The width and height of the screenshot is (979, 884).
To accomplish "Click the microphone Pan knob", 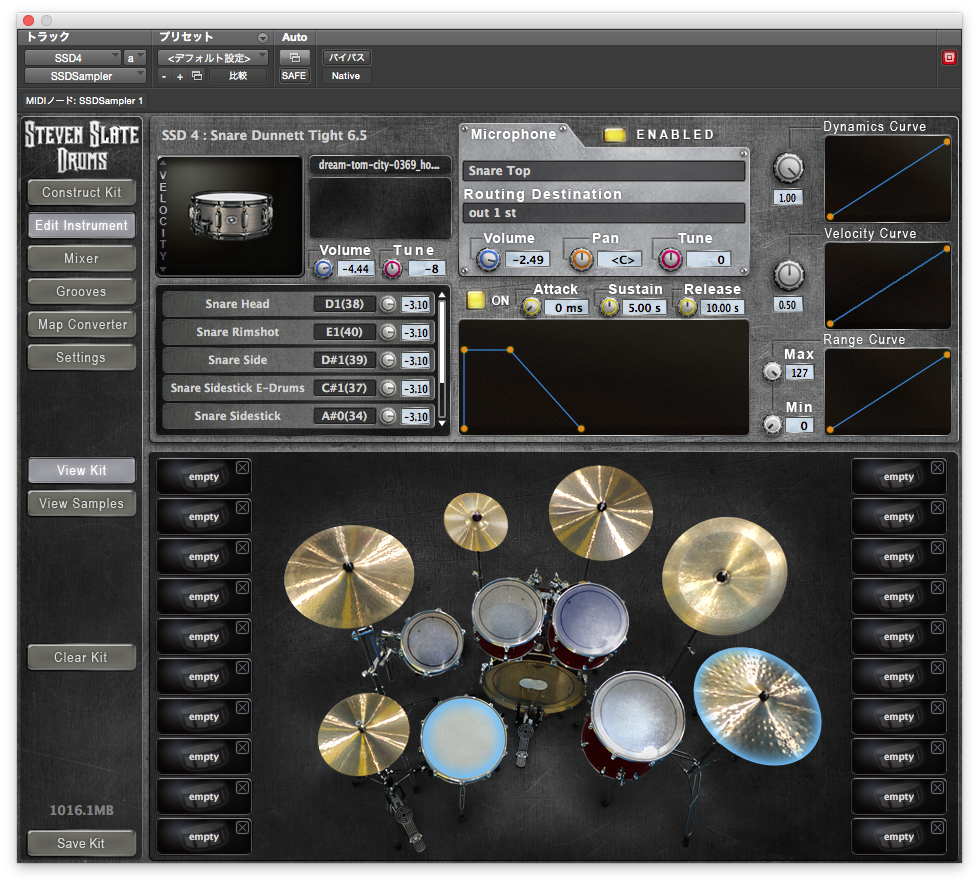I will pos(581,259).
